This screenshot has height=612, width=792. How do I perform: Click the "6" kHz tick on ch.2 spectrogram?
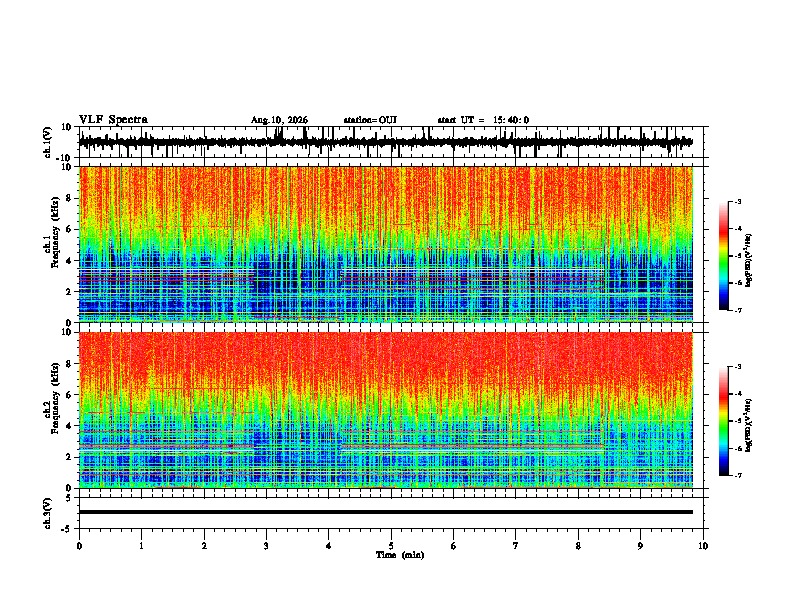click(x=70, y=394)
